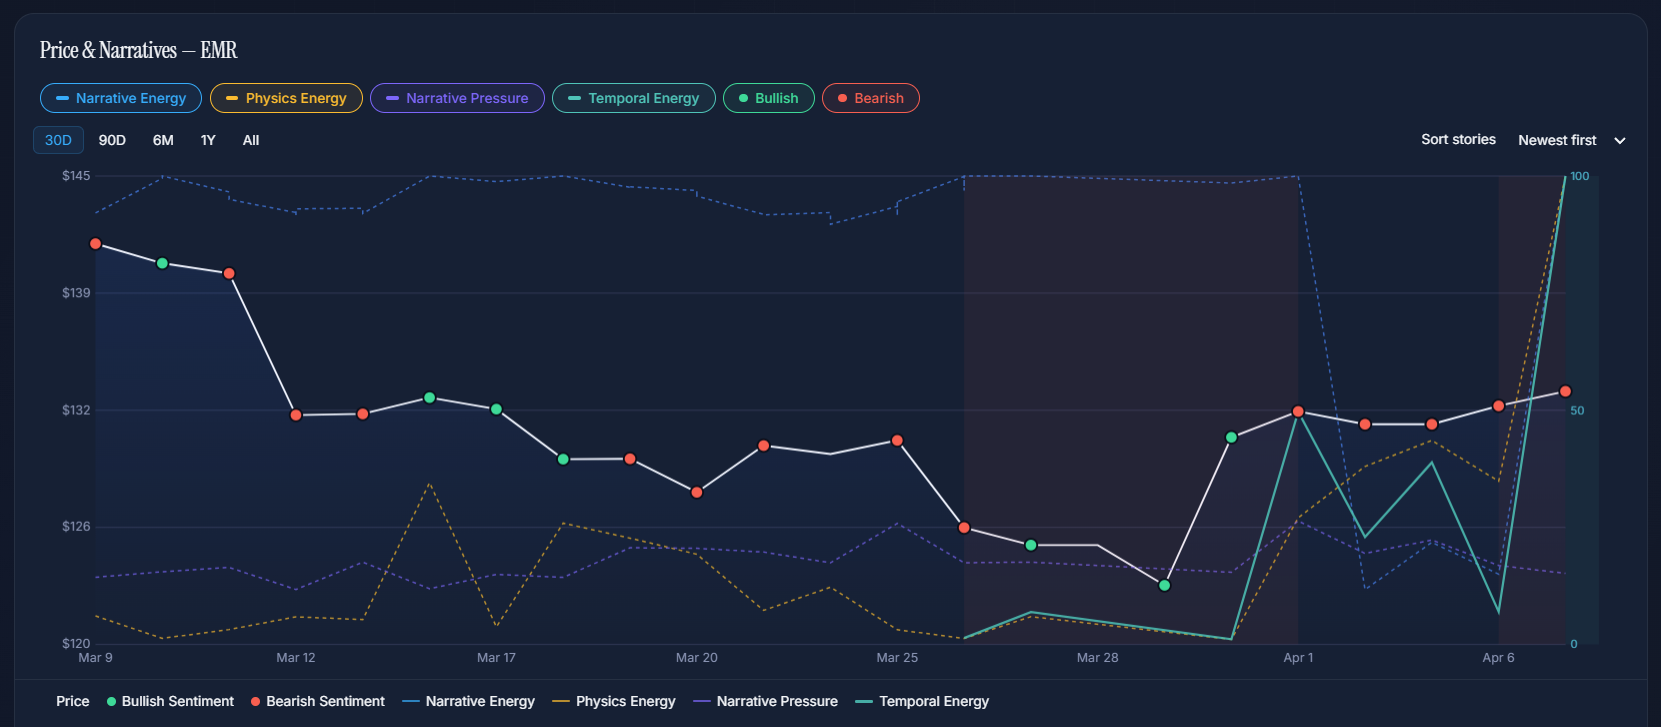1661x727 pixels.
Task: Toggle Bullish sentiment markers
Action: (768, 98)
